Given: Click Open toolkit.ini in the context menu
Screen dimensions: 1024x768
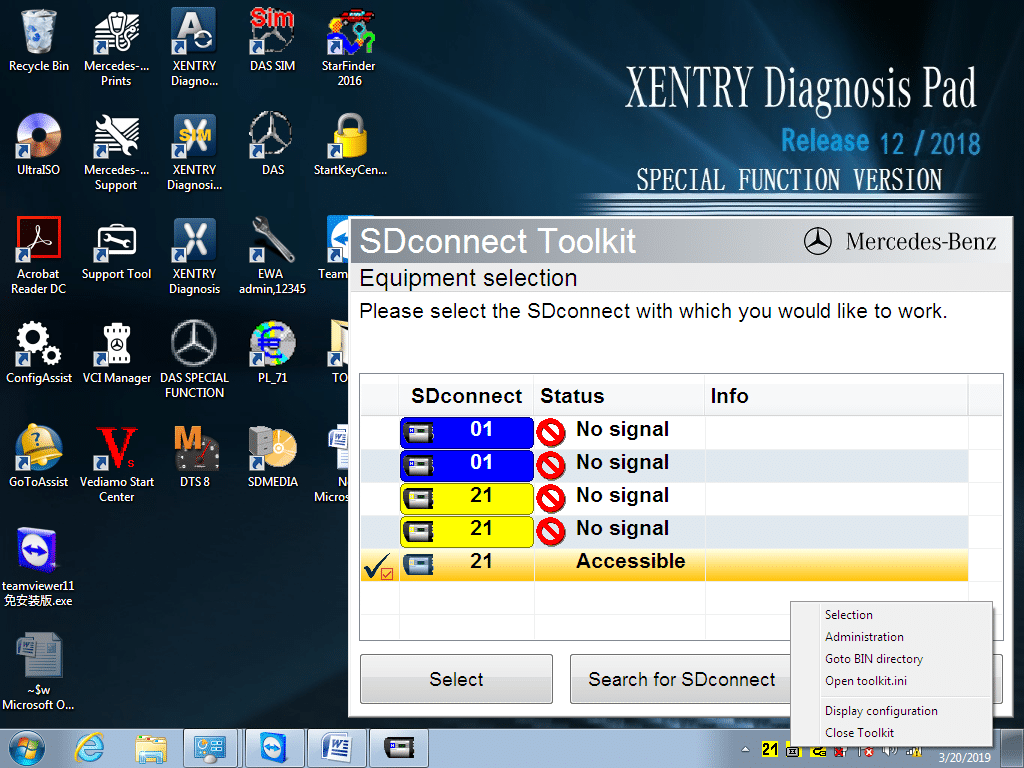Looking at the screenshot, I should (x=865, y=681).
